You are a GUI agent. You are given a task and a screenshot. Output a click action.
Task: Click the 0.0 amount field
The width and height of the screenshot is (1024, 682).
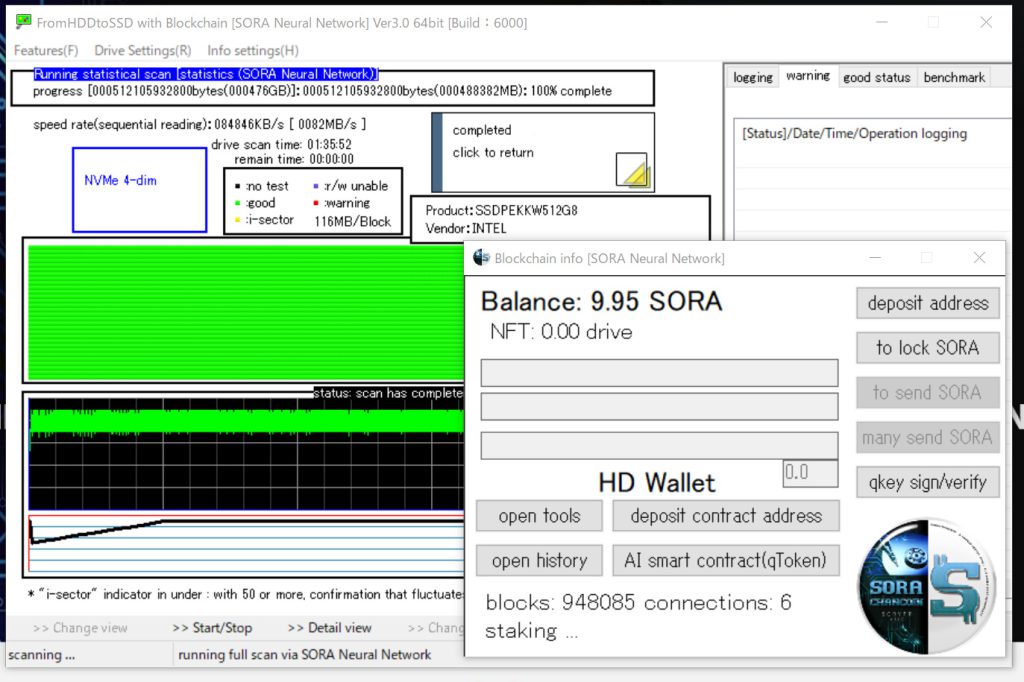pos(810,473)
